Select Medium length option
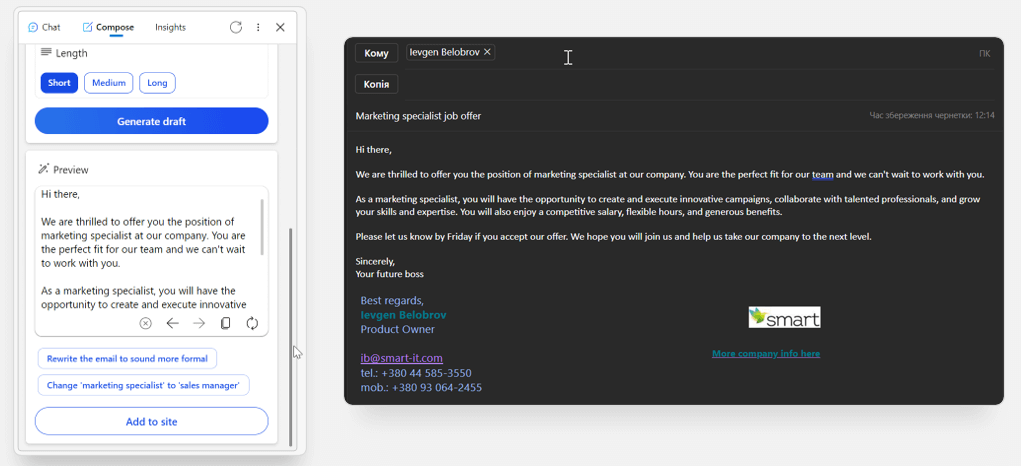The image size is (1021, 466). 109,83
